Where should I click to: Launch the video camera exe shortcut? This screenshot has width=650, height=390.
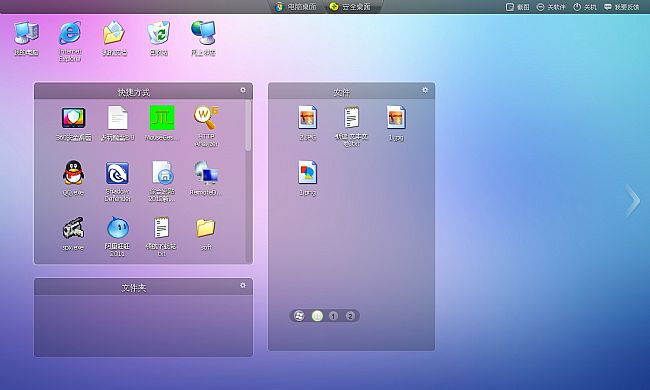73,233
